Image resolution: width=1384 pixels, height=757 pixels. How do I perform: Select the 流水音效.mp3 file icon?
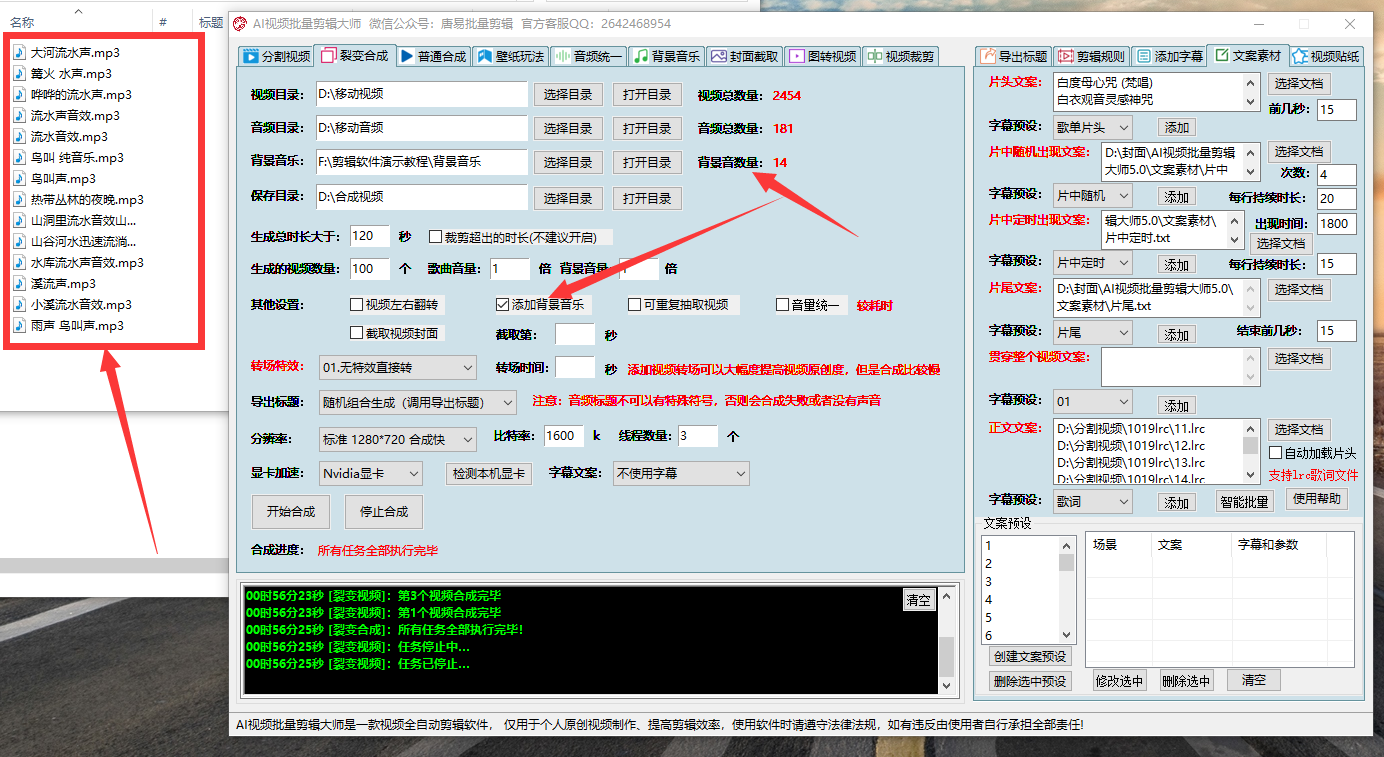[x=19, y=137]
